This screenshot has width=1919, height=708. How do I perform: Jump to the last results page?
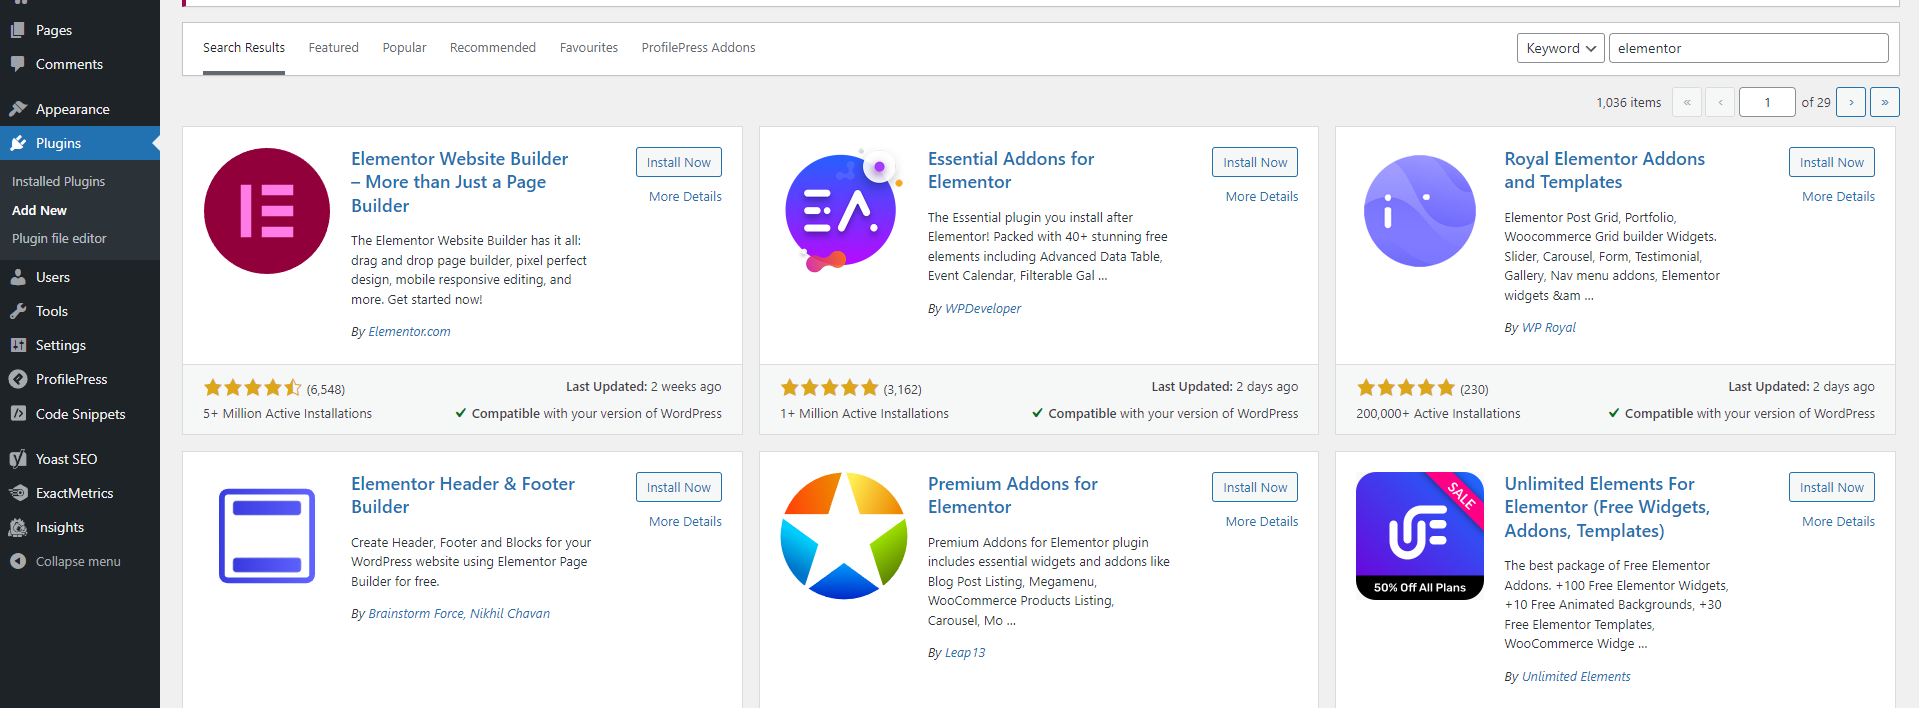coord(1884,102)
